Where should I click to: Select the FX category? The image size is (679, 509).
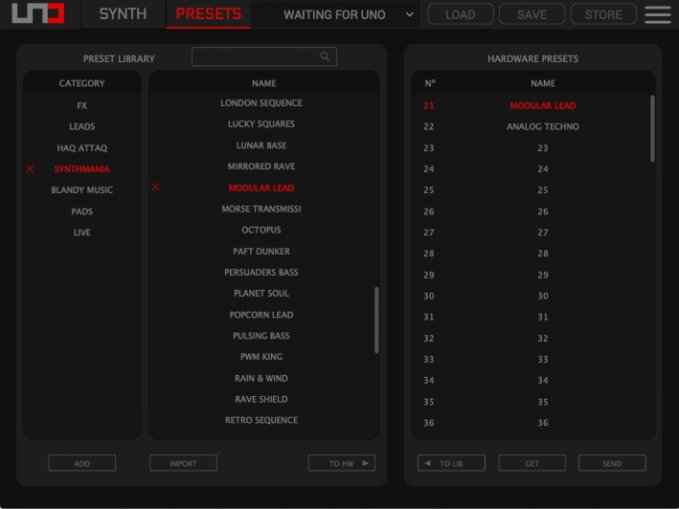point(82,105)
